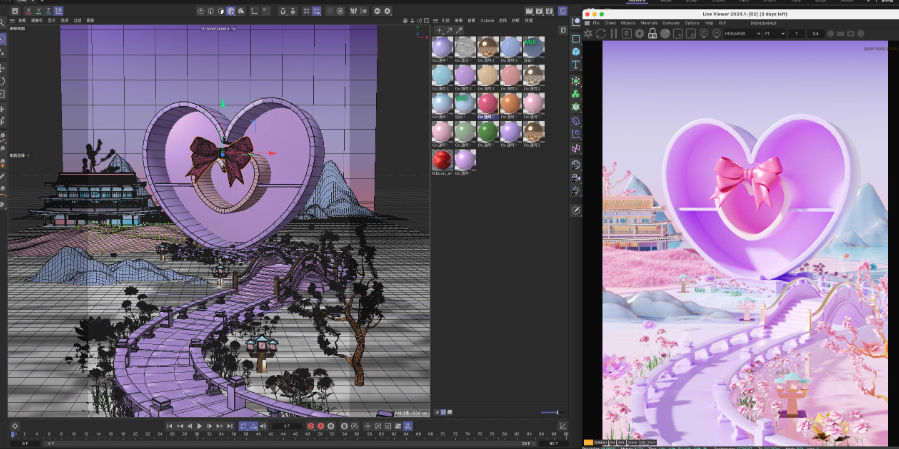Click the green Y-axis gizmo arrow above heart

222,103
